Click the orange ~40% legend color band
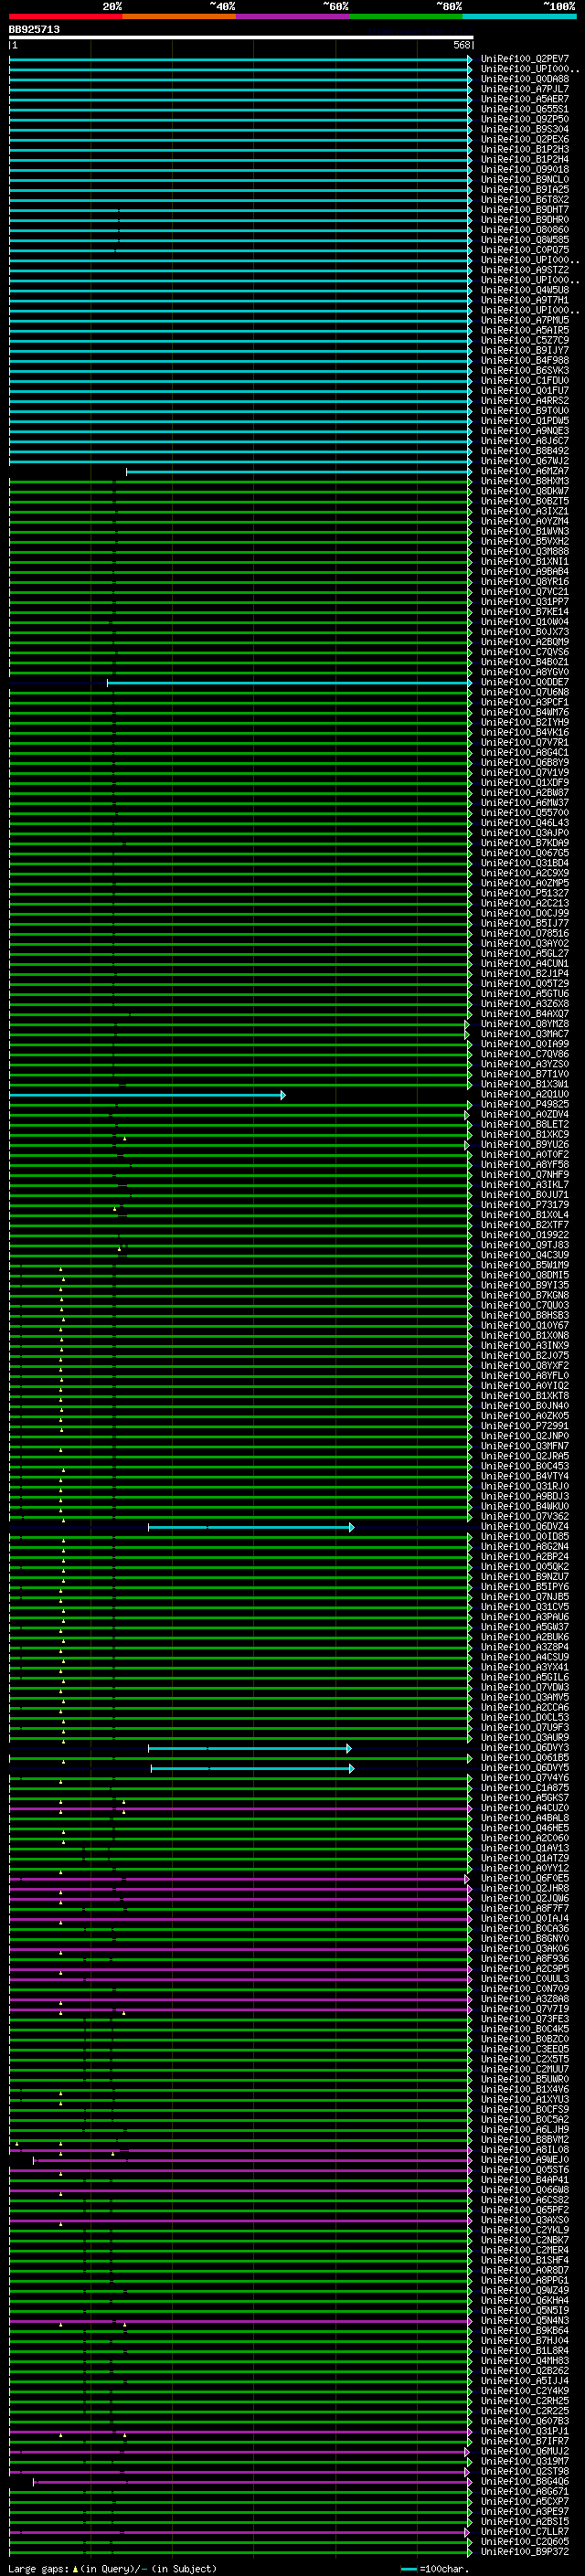The image size is (585, 2576). (x=179, y=16)
